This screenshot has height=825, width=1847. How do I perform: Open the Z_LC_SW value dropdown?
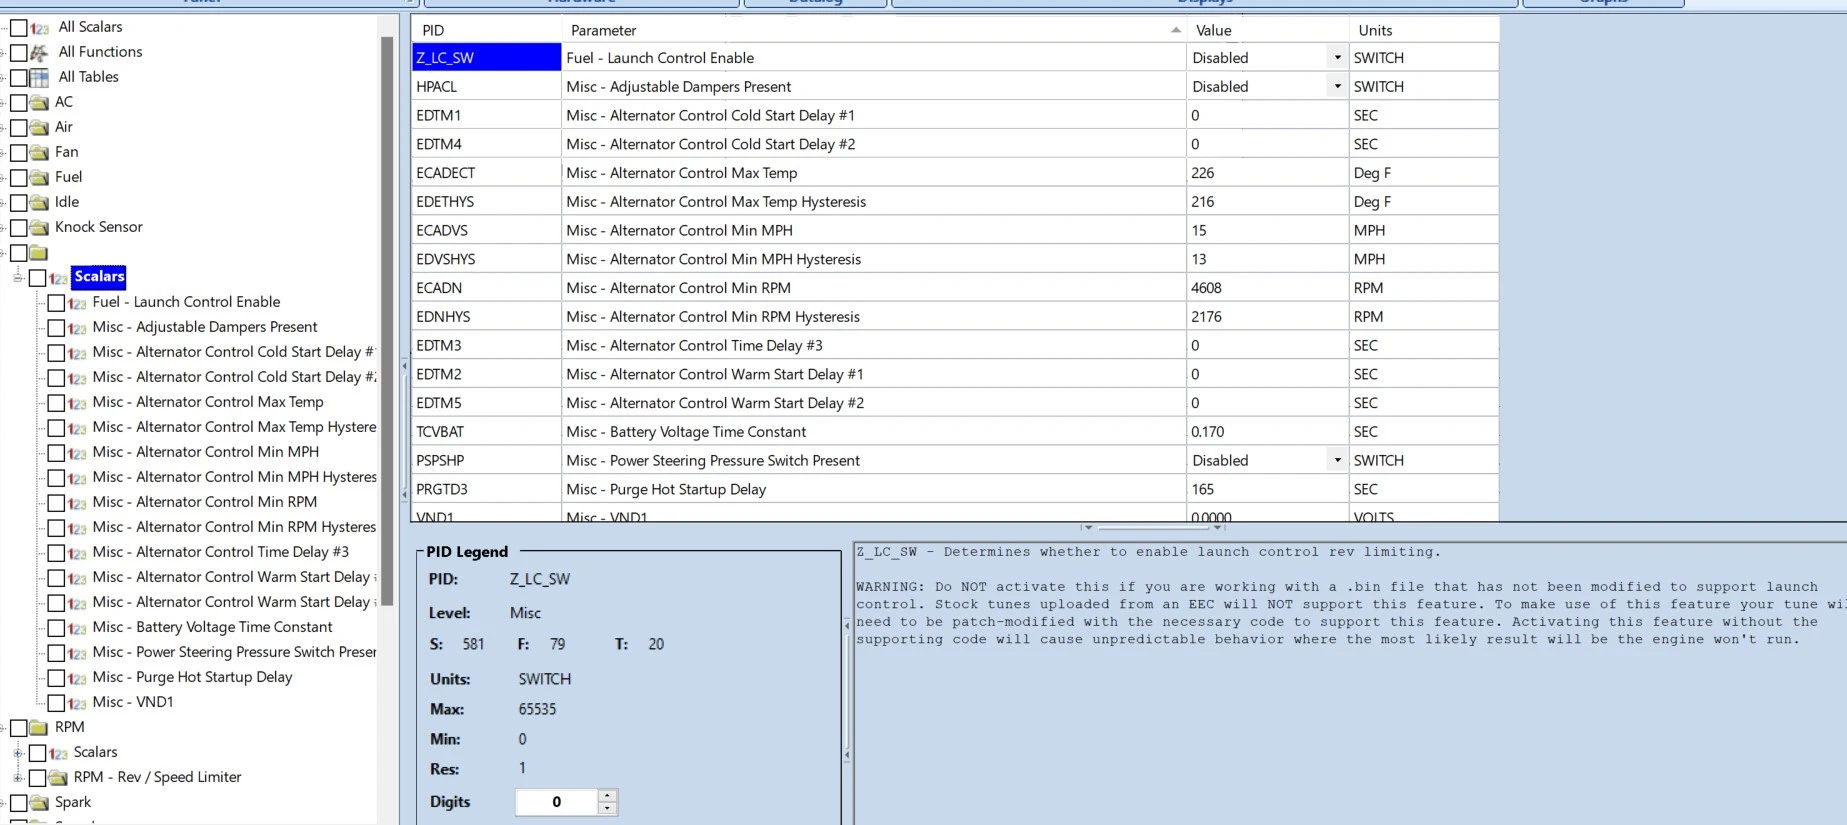1337,57
